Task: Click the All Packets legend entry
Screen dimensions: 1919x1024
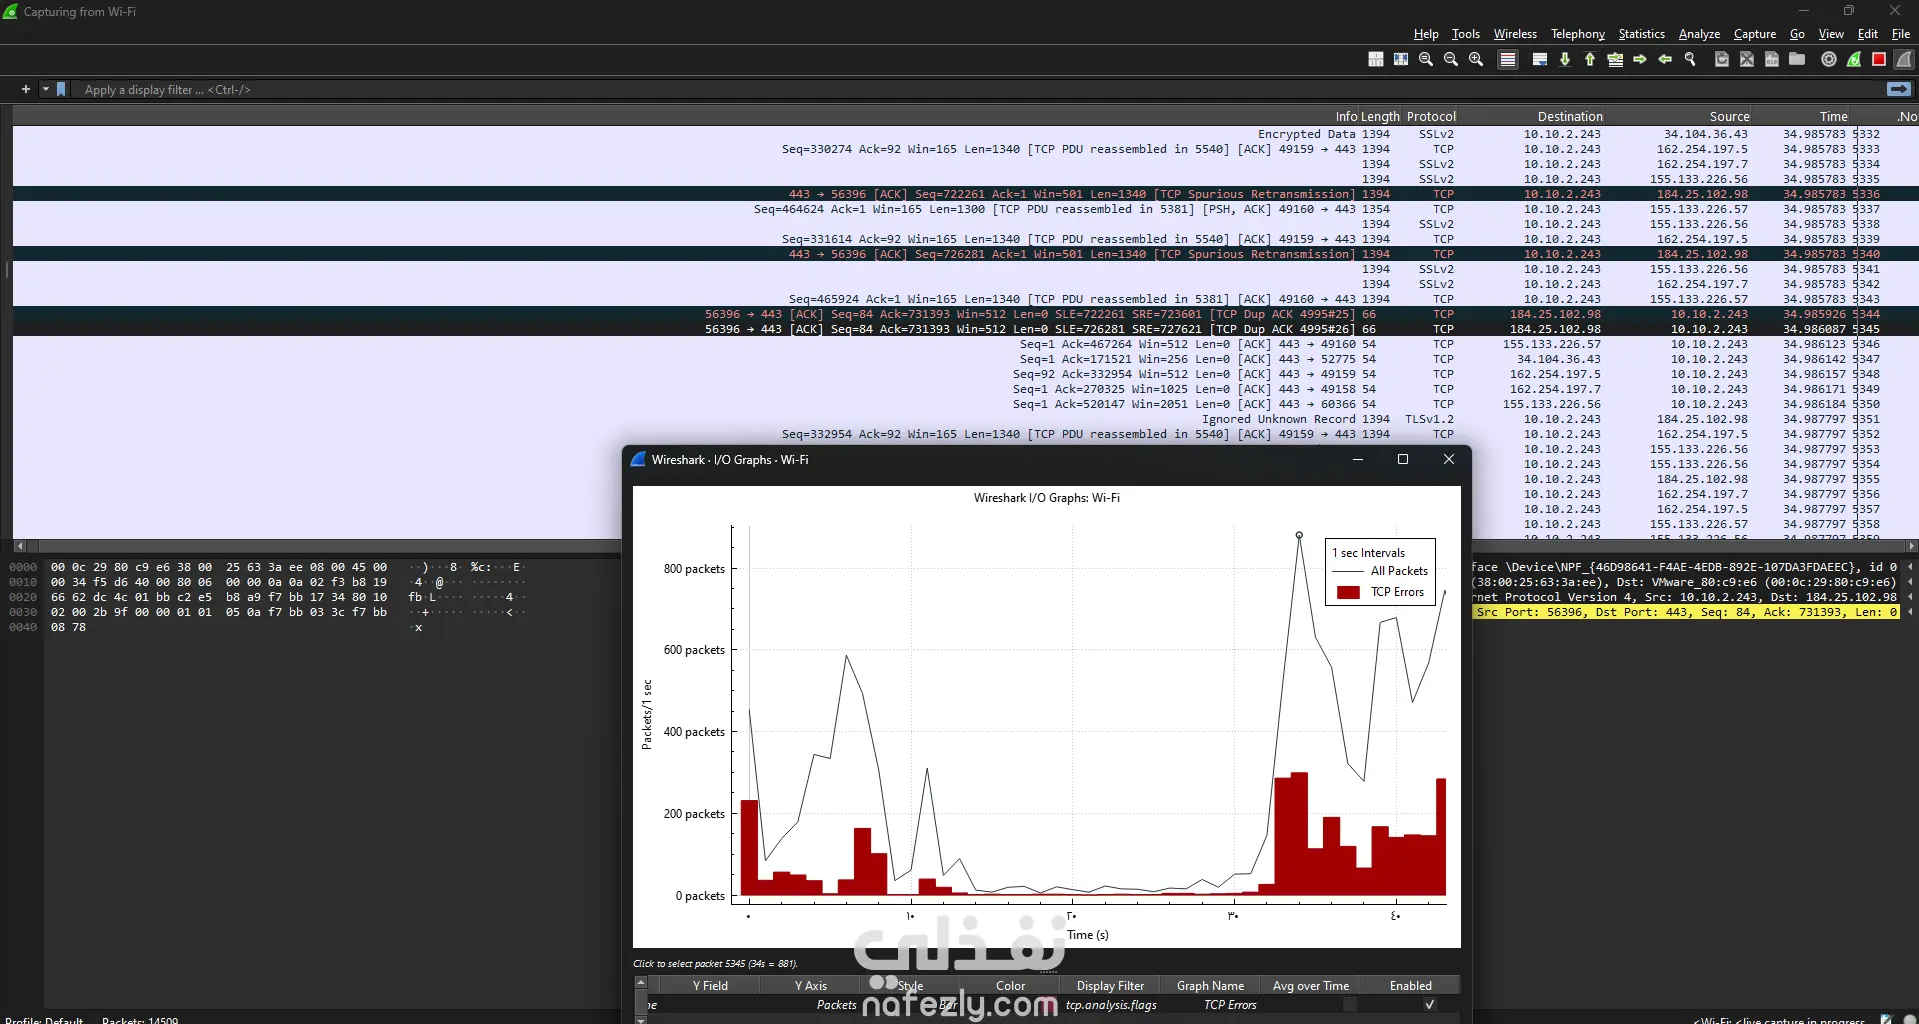Action: (1381, 571)
